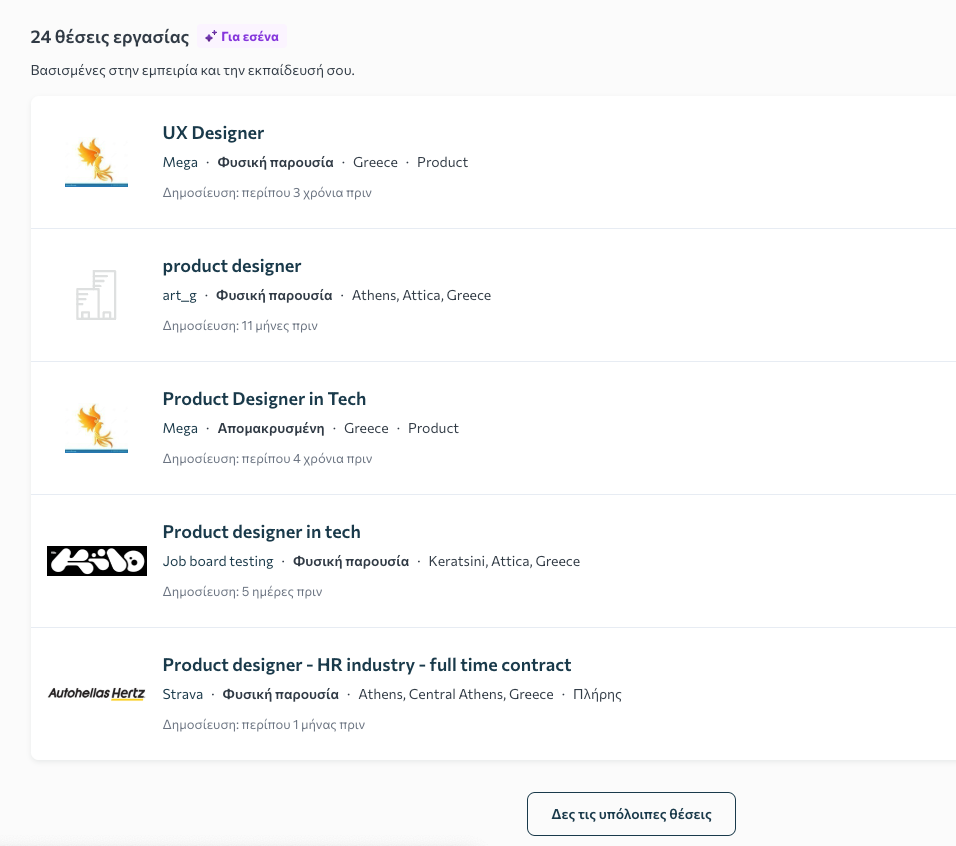The width and height of the screenshot is (956, 846).
Task: Click the placeholder building icon for art_g
Action: (96, 295)
